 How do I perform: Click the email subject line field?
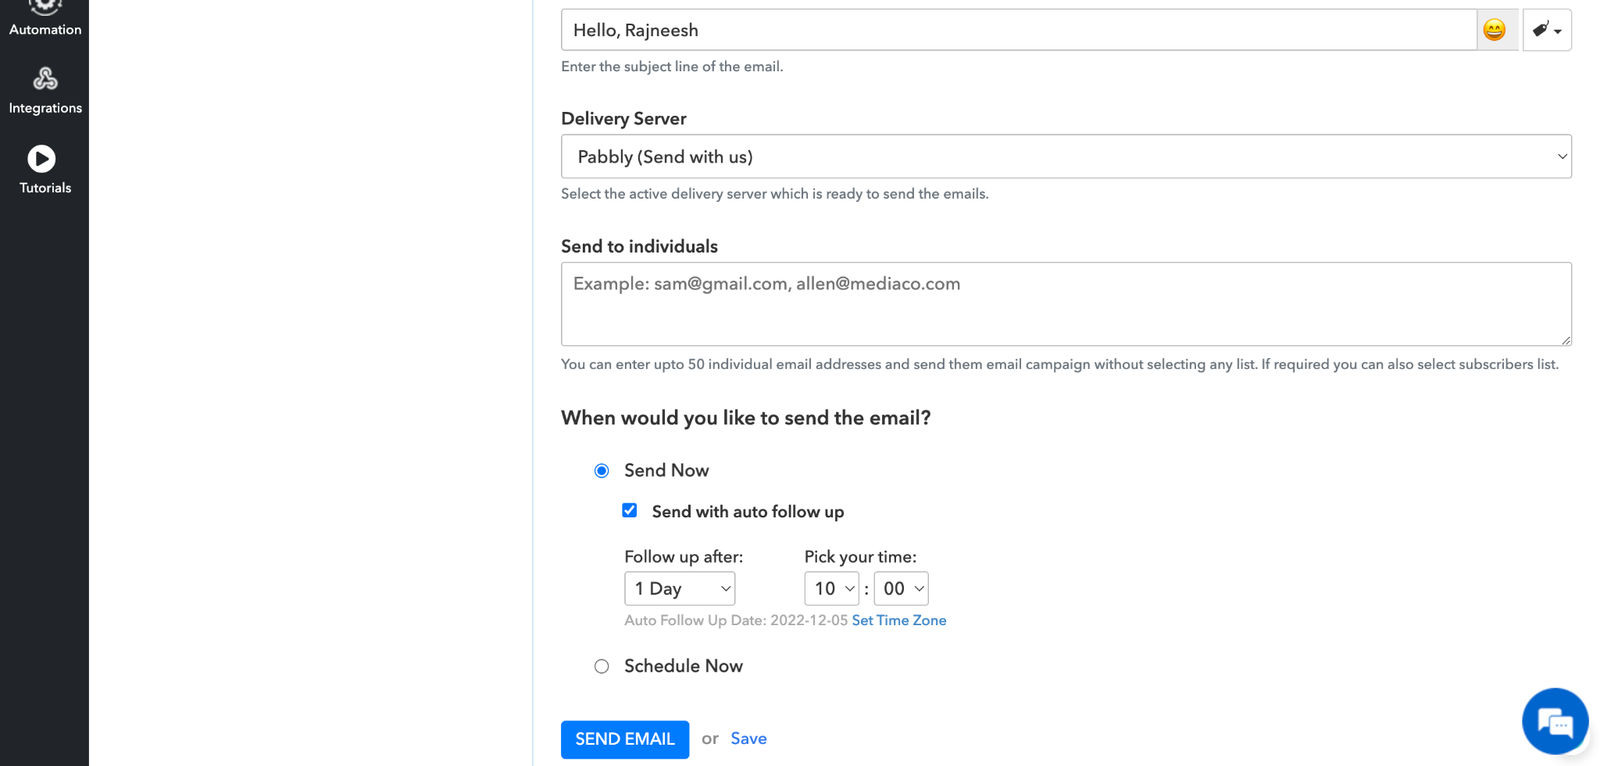pyautogui.click(x=1019, y=30)
